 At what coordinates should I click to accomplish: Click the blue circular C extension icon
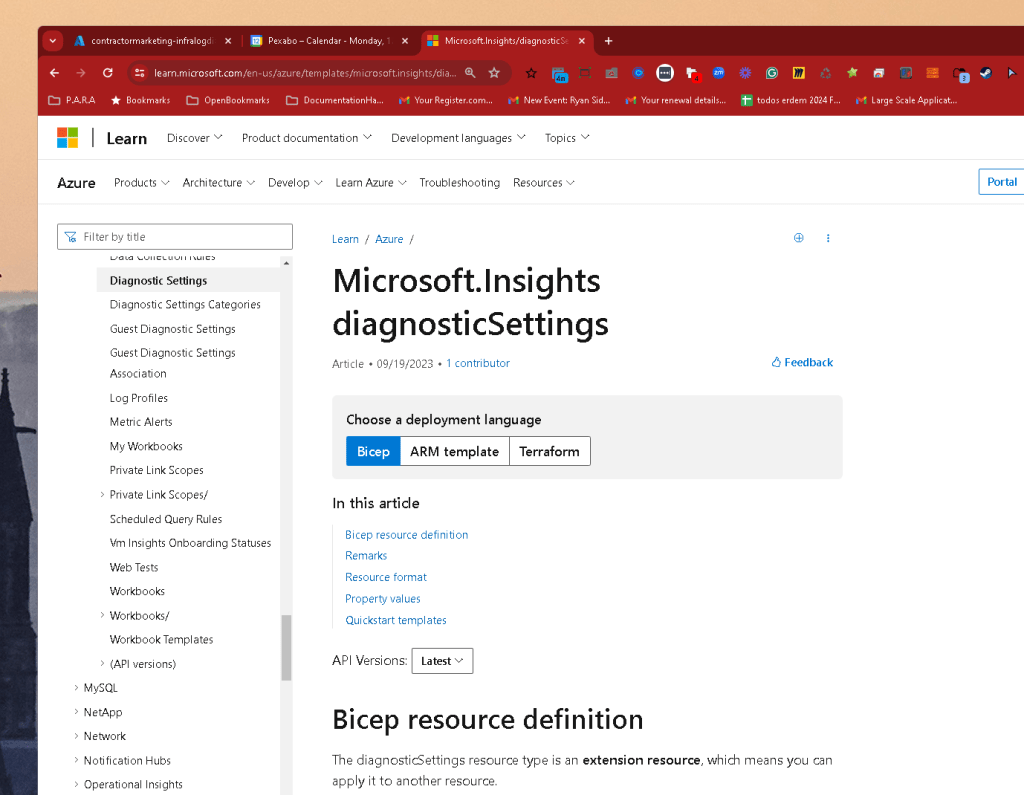coord(638,73)
